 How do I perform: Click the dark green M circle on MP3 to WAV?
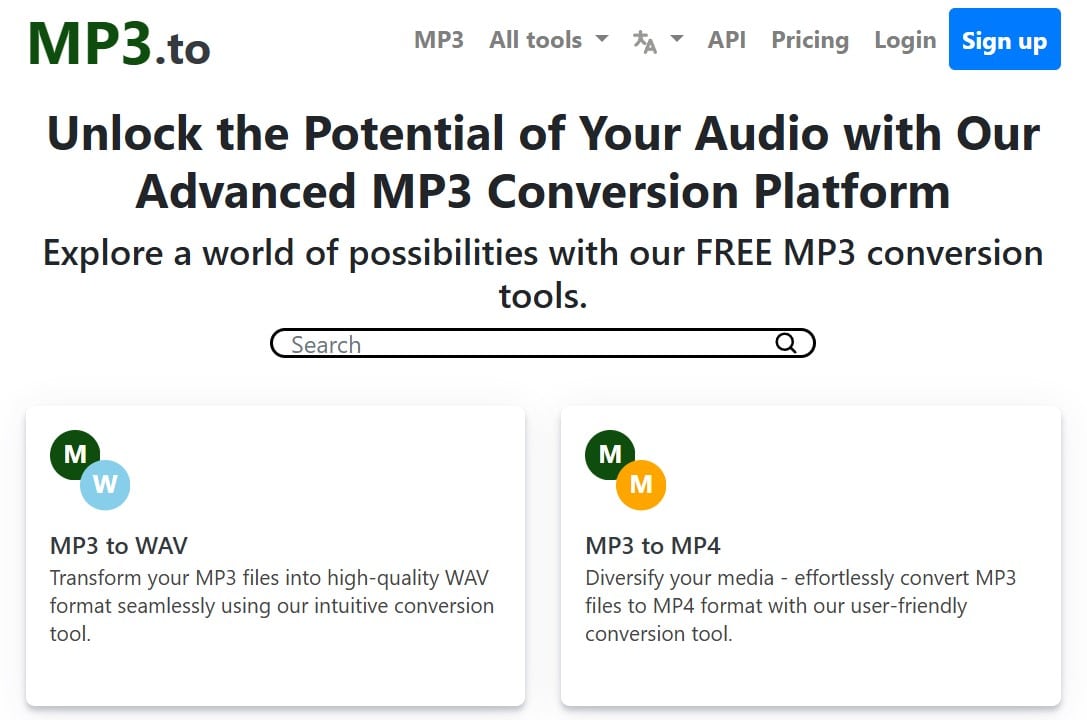click(x=75, y=455)
